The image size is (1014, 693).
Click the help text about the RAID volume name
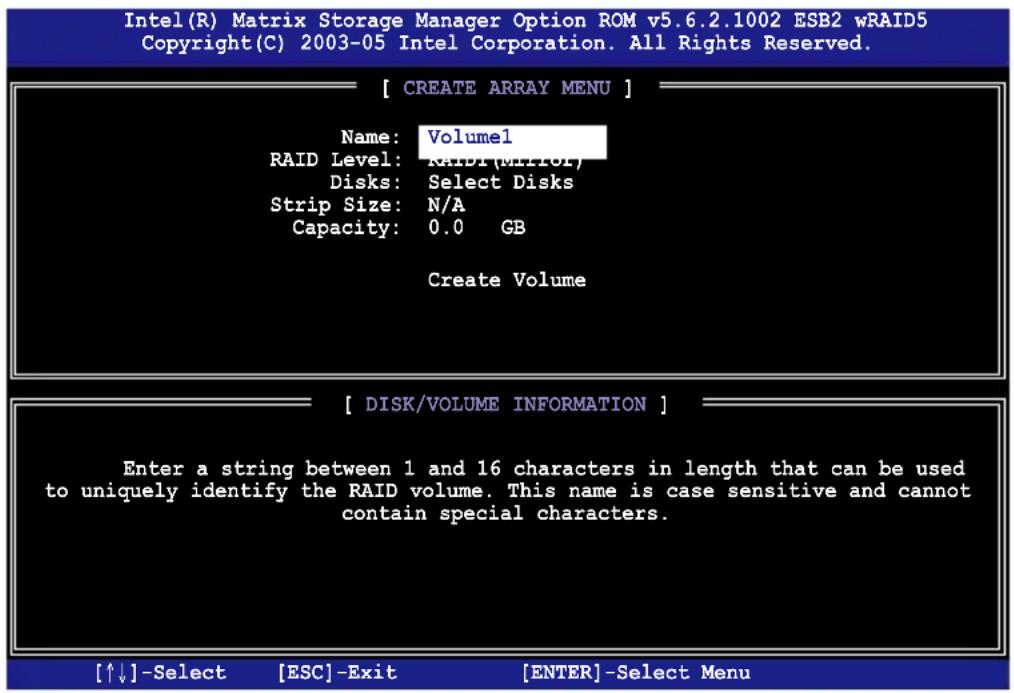[x=508, y=491]
